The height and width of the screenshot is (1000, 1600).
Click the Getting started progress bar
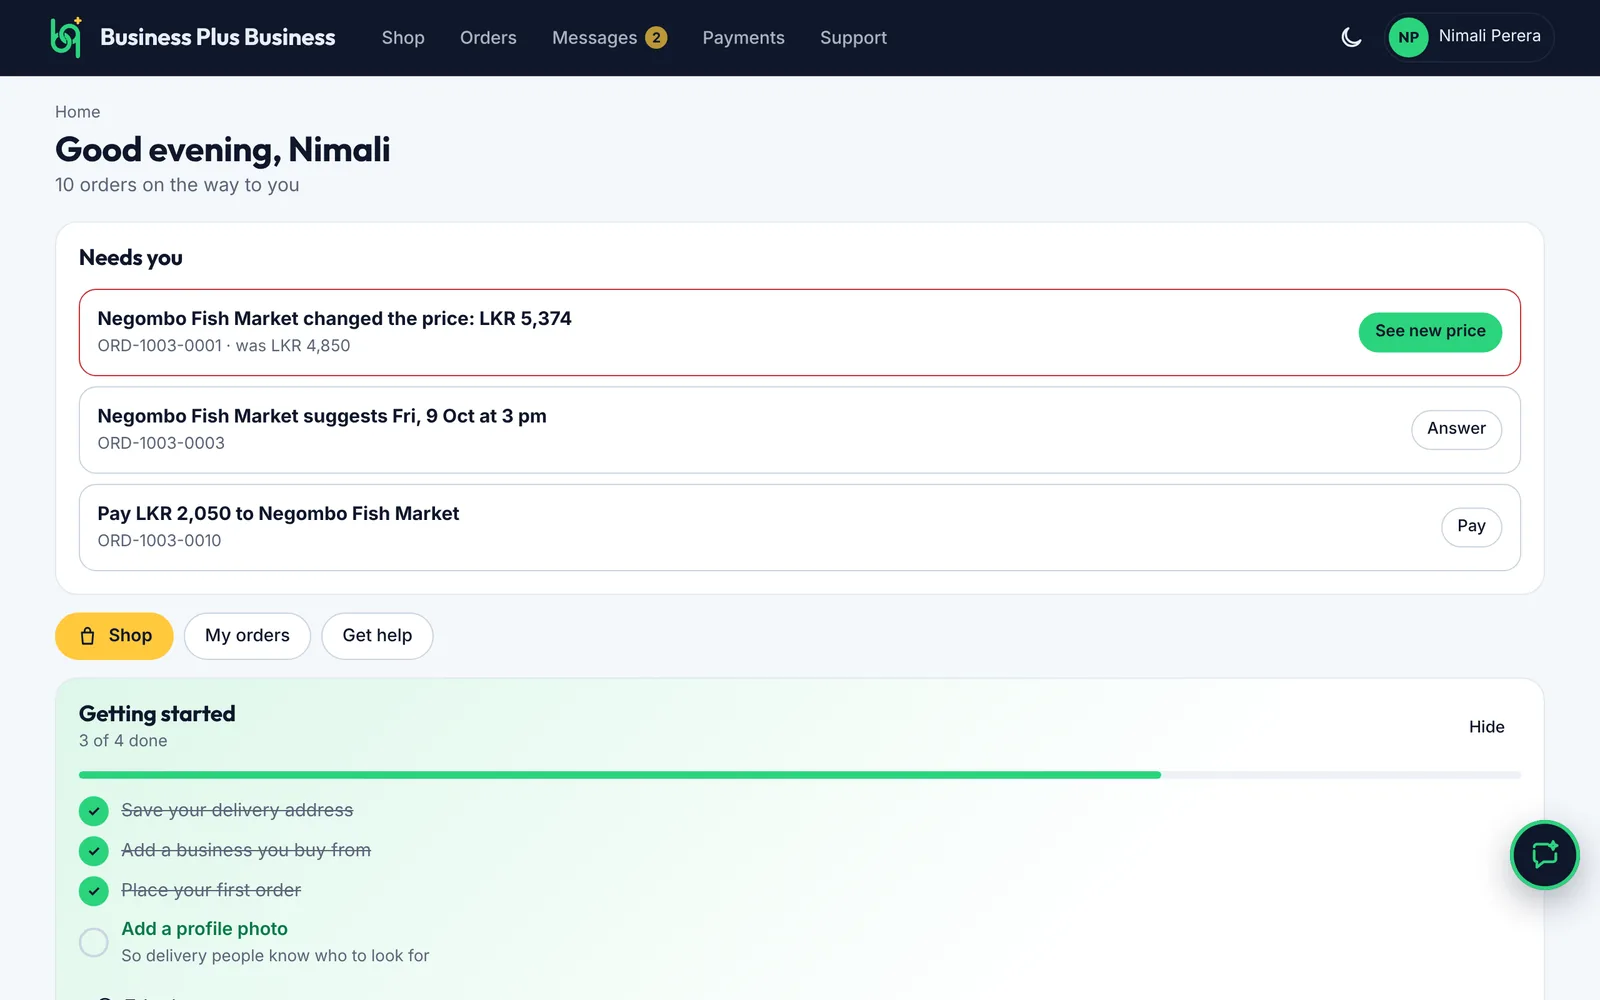pos(800,775)
